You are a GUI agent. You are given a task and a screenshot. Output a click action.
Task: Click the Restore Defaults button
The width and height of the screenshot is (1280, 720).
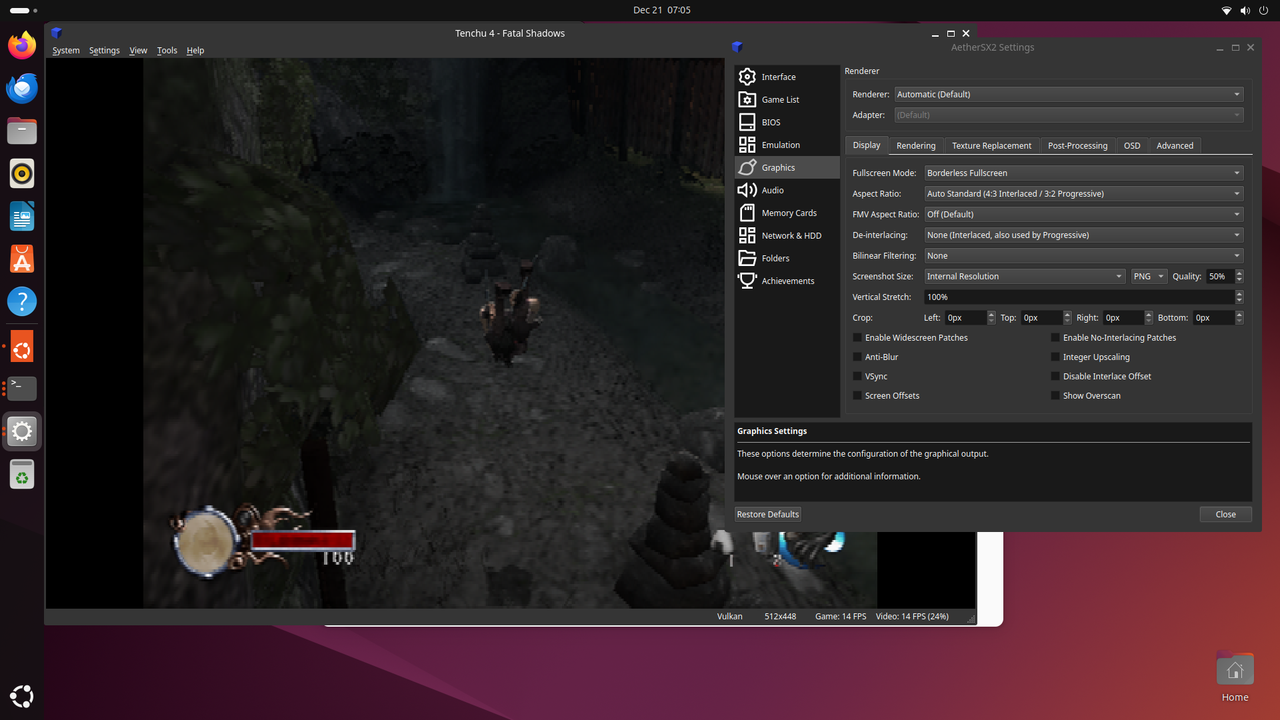(768, 514)
